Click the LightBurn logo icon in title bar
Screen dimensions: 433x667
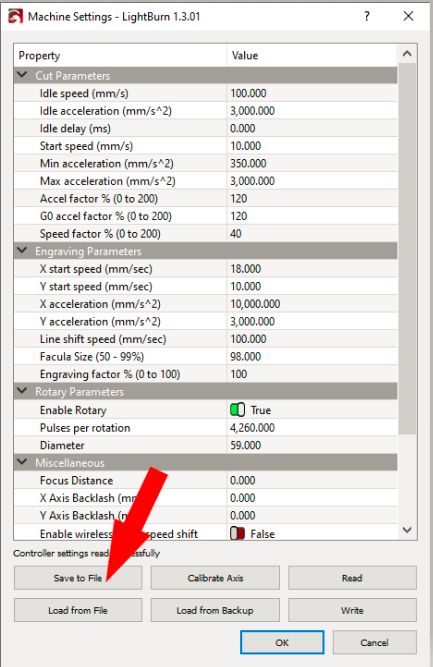pos(15,17)
